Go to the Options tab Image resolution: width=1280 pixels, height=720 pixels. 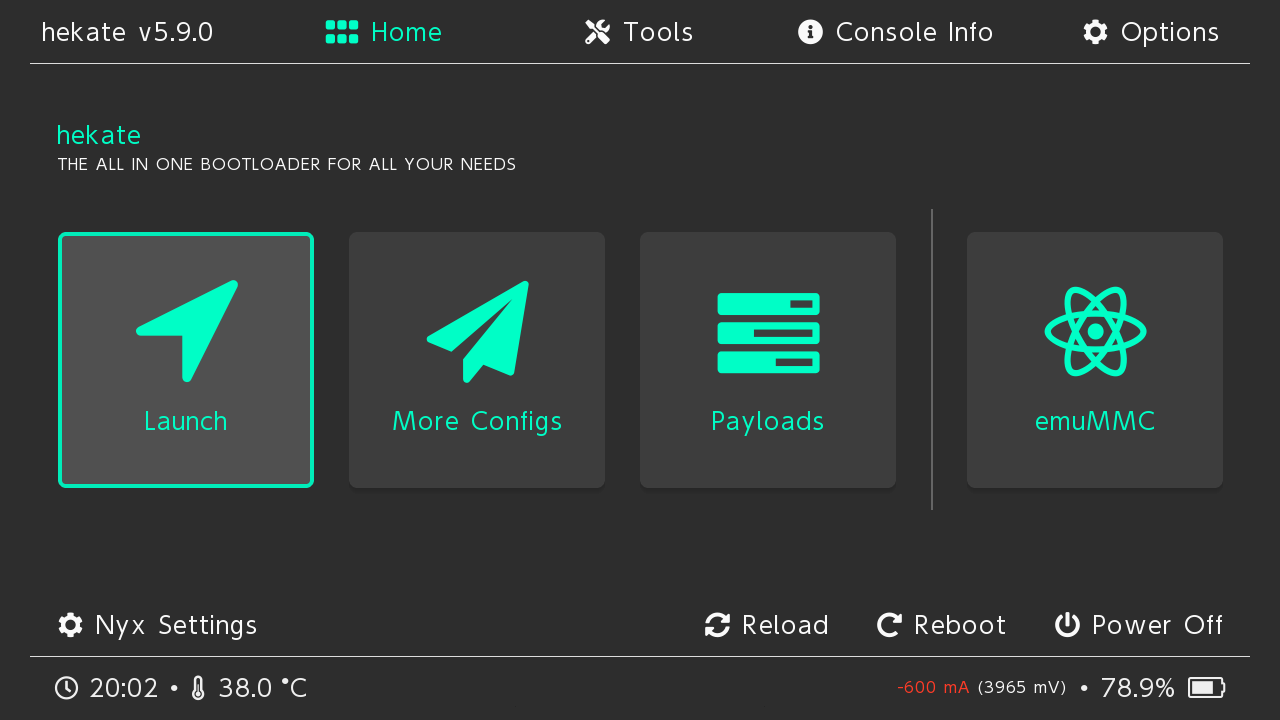click(x=1151, y=32)
